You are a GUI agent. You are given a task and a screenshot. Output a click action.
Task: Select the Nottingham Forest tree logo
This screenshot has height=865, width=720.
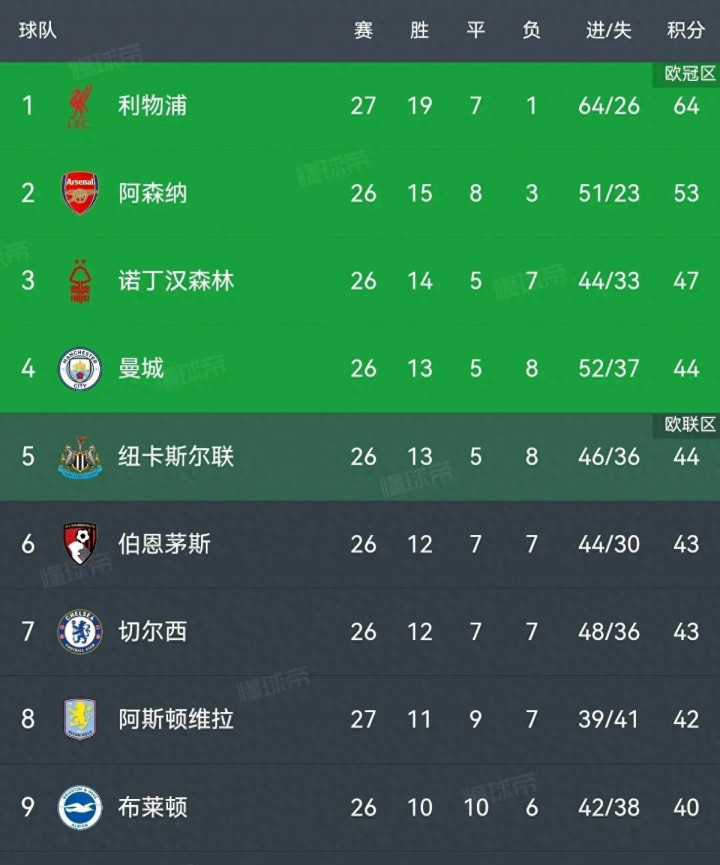click(x=79, y=281)
